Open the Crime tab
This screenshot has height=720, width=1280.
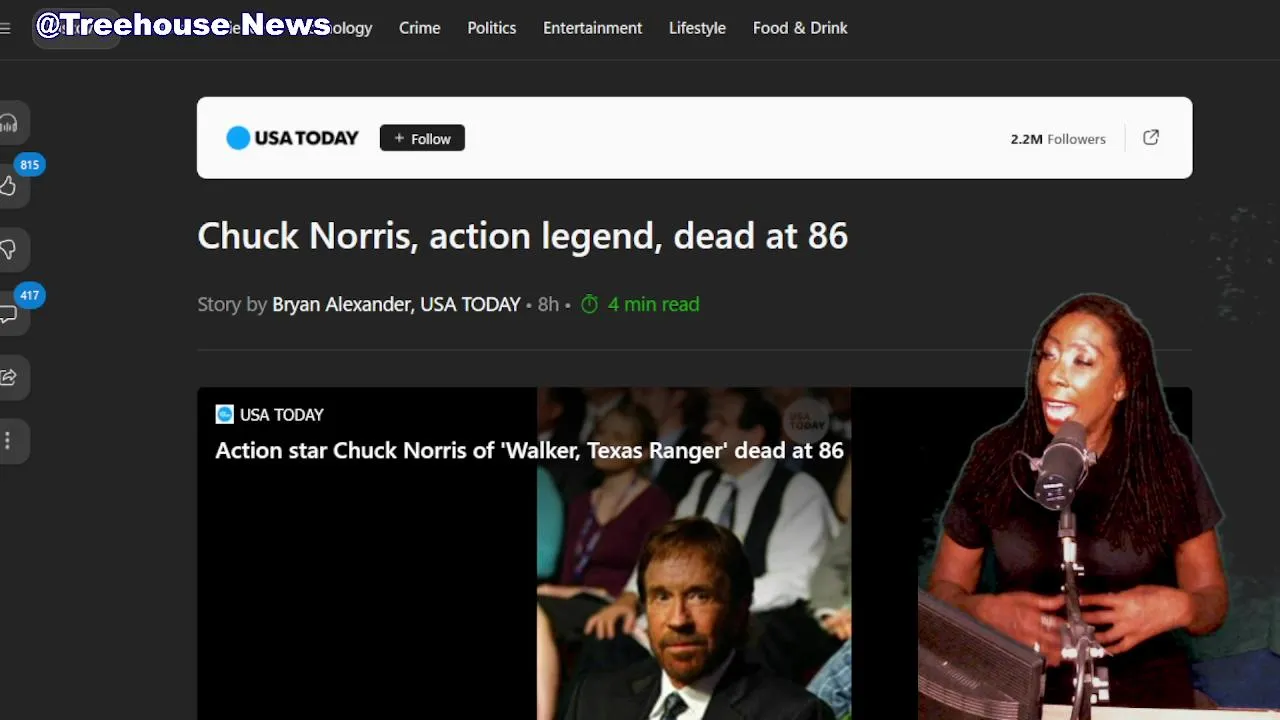[x=420, y=28]
